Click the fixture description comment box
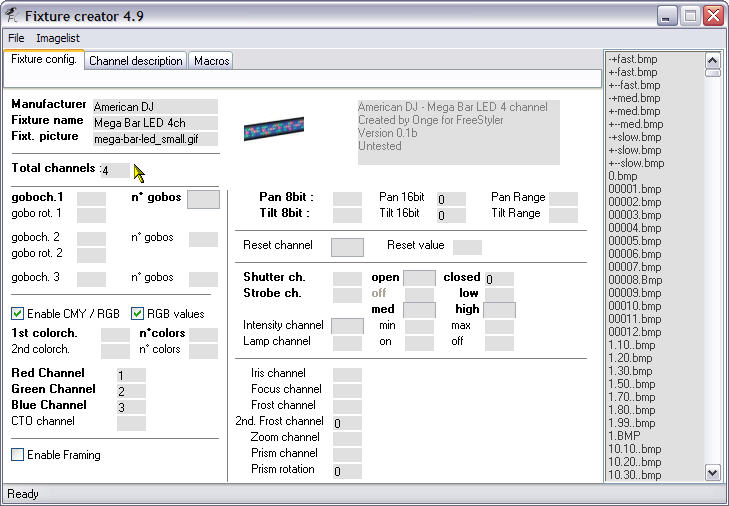The width and height of the screenshot is (729, 506). (458, 132)
